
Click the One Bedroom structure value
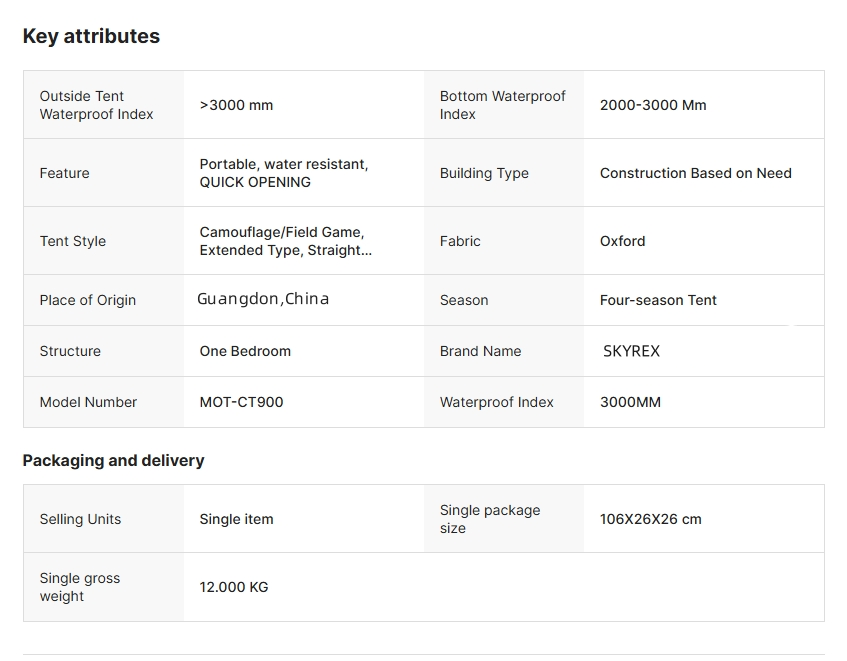point(245,351)
